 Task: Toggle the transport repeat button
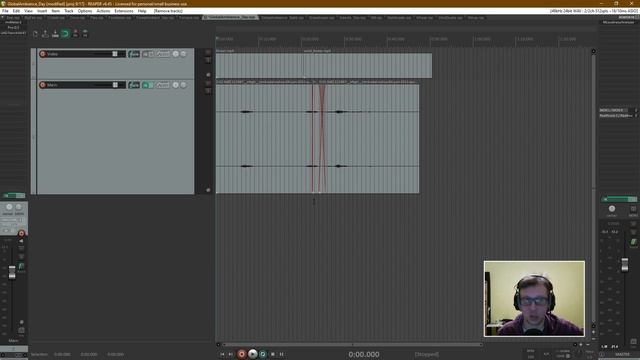point(263,354)
